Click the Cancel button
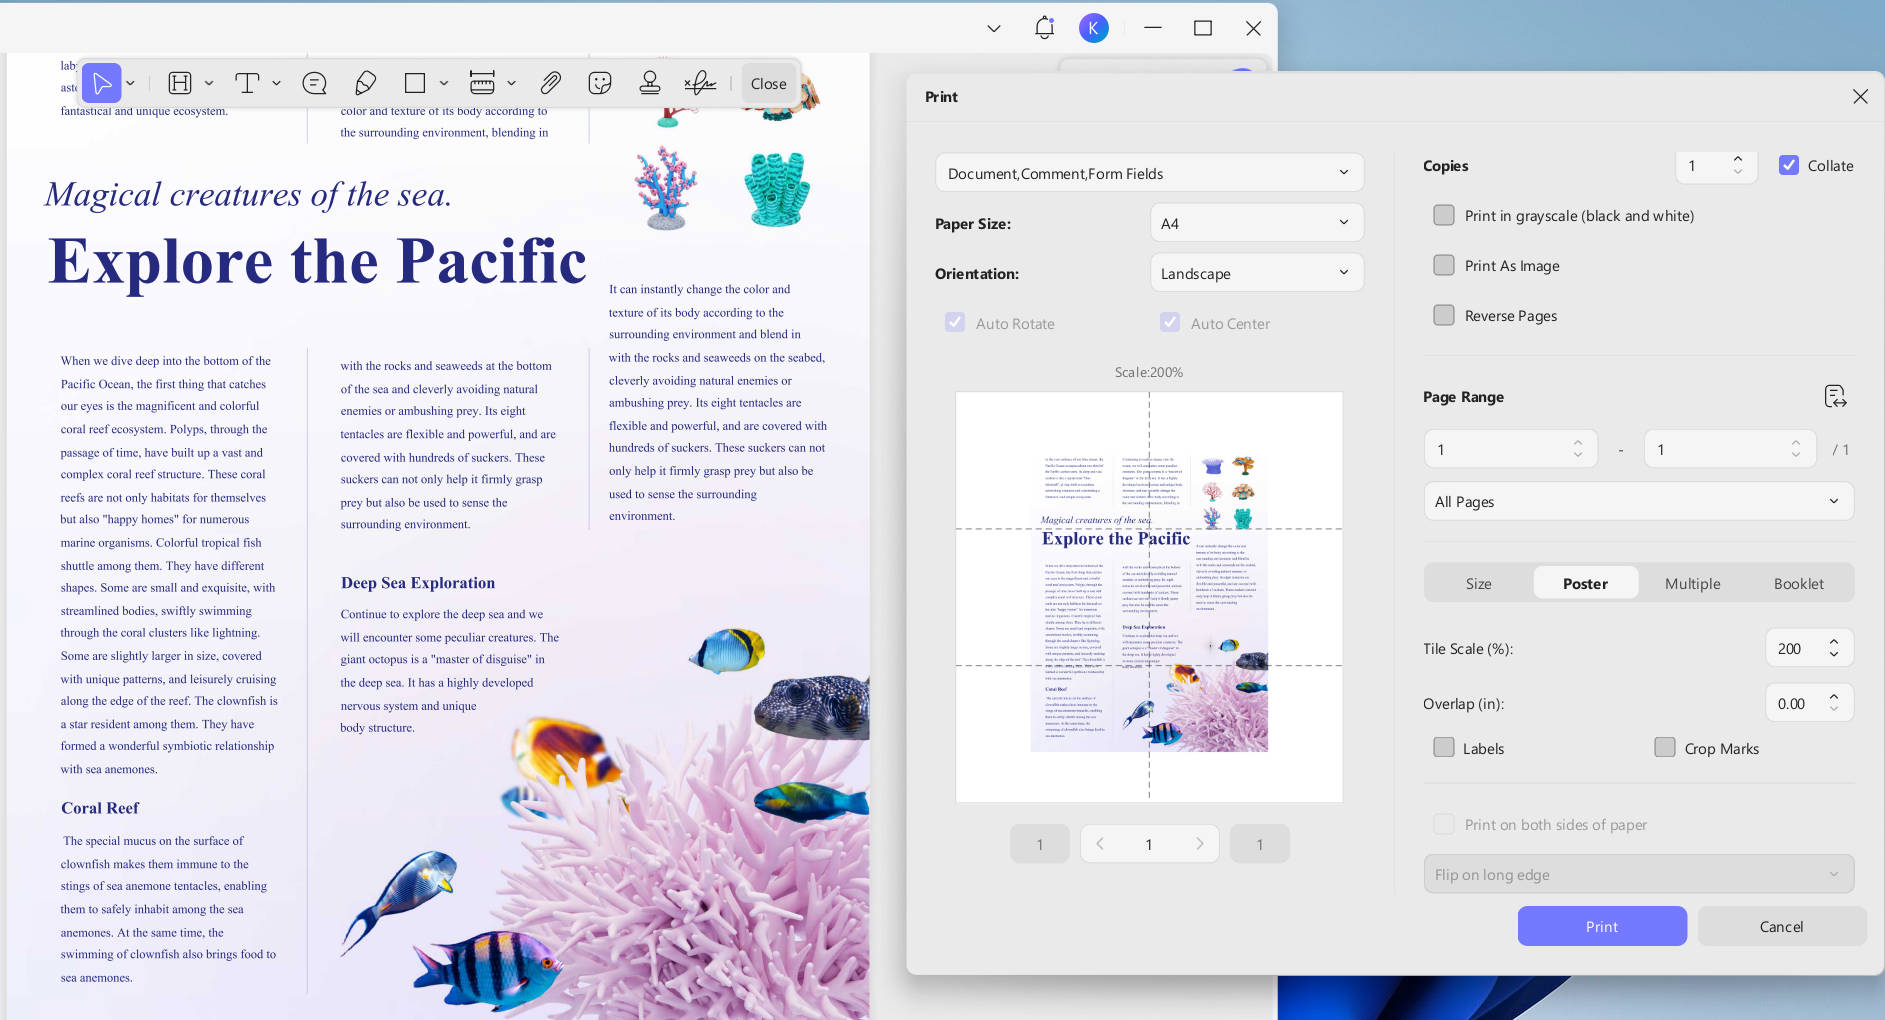This screenshot has height=1020, width=1885. pos(1781,926)
